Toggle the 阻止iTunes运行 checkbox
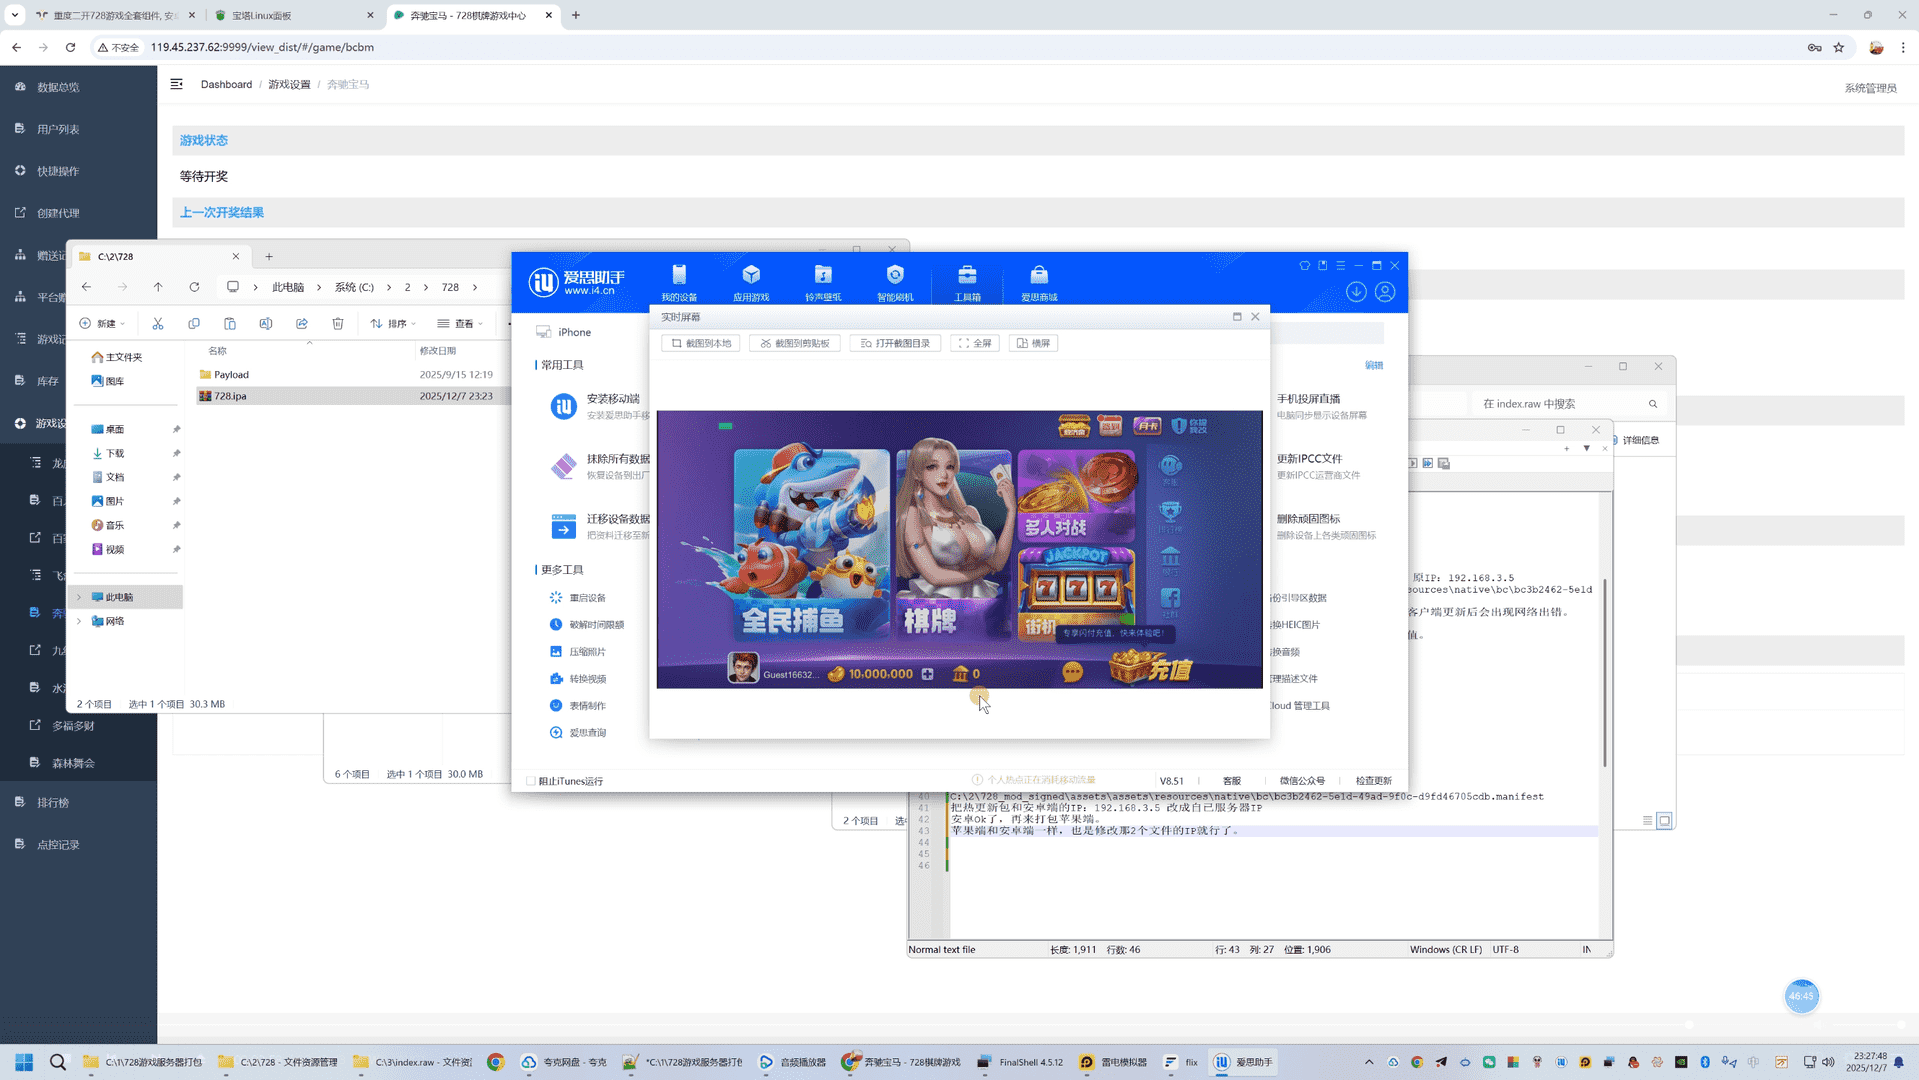This screenshot has height=1080, width=1919. [x=531, y=781]
